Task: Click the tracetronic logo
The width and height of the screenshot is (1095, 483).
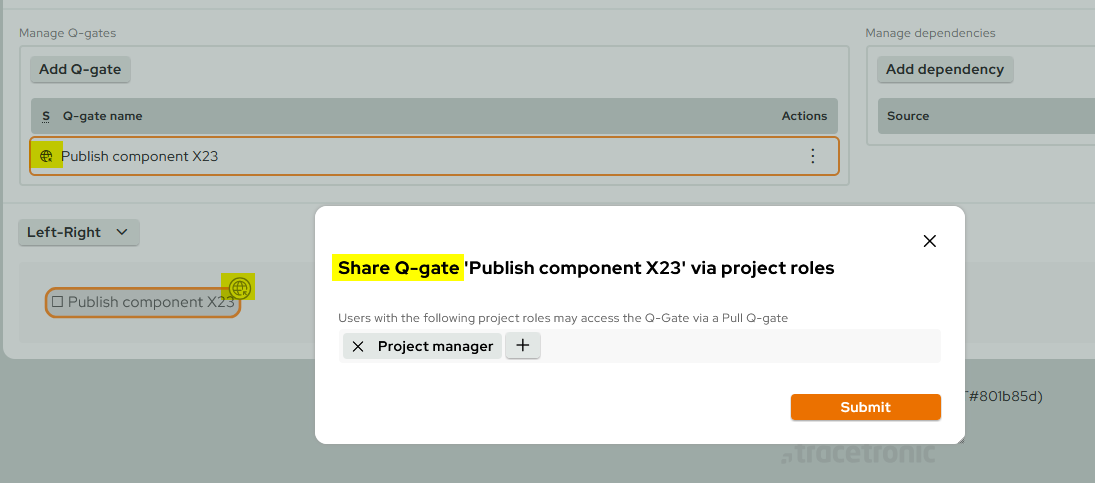Action: click(x=857, y=454)
